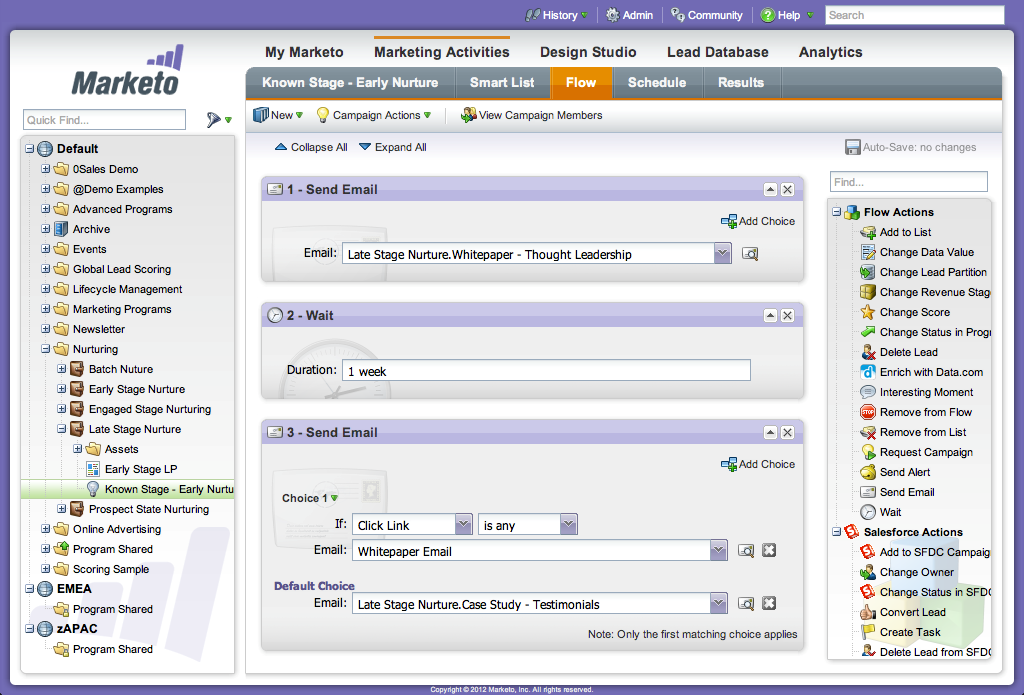Switch to the Schedule tab
This screenshot has height=695, width=1024.
657,84
